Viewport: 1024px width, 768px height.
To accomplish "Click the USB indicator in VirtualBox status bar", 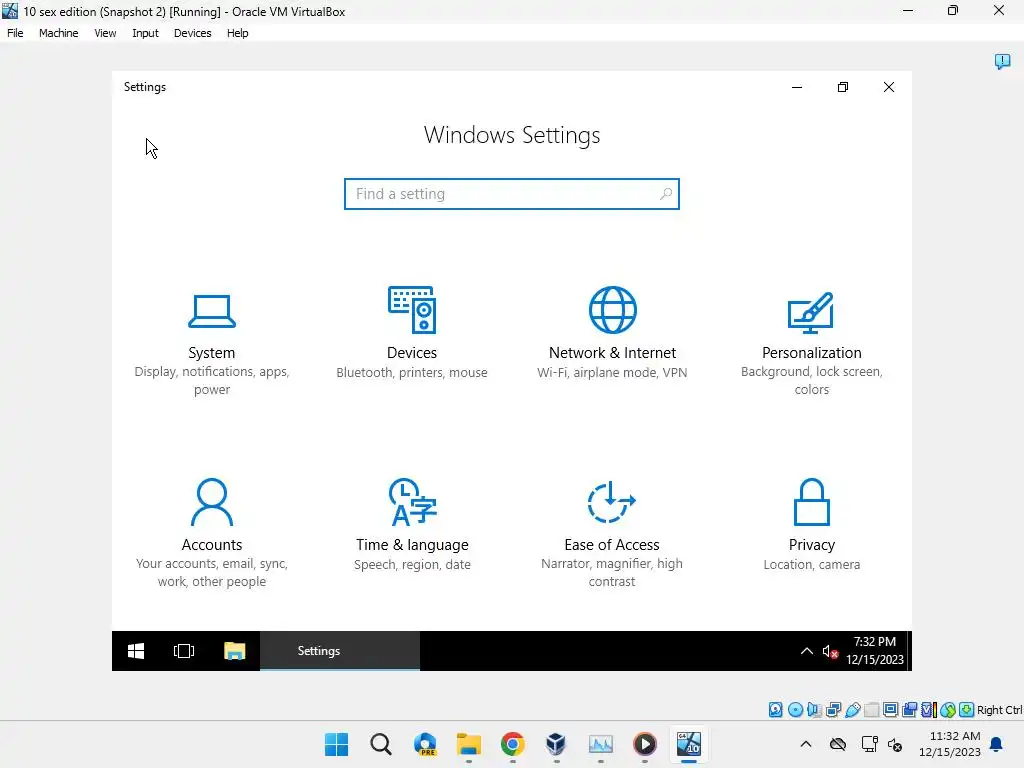I will (x=852, y=710).
